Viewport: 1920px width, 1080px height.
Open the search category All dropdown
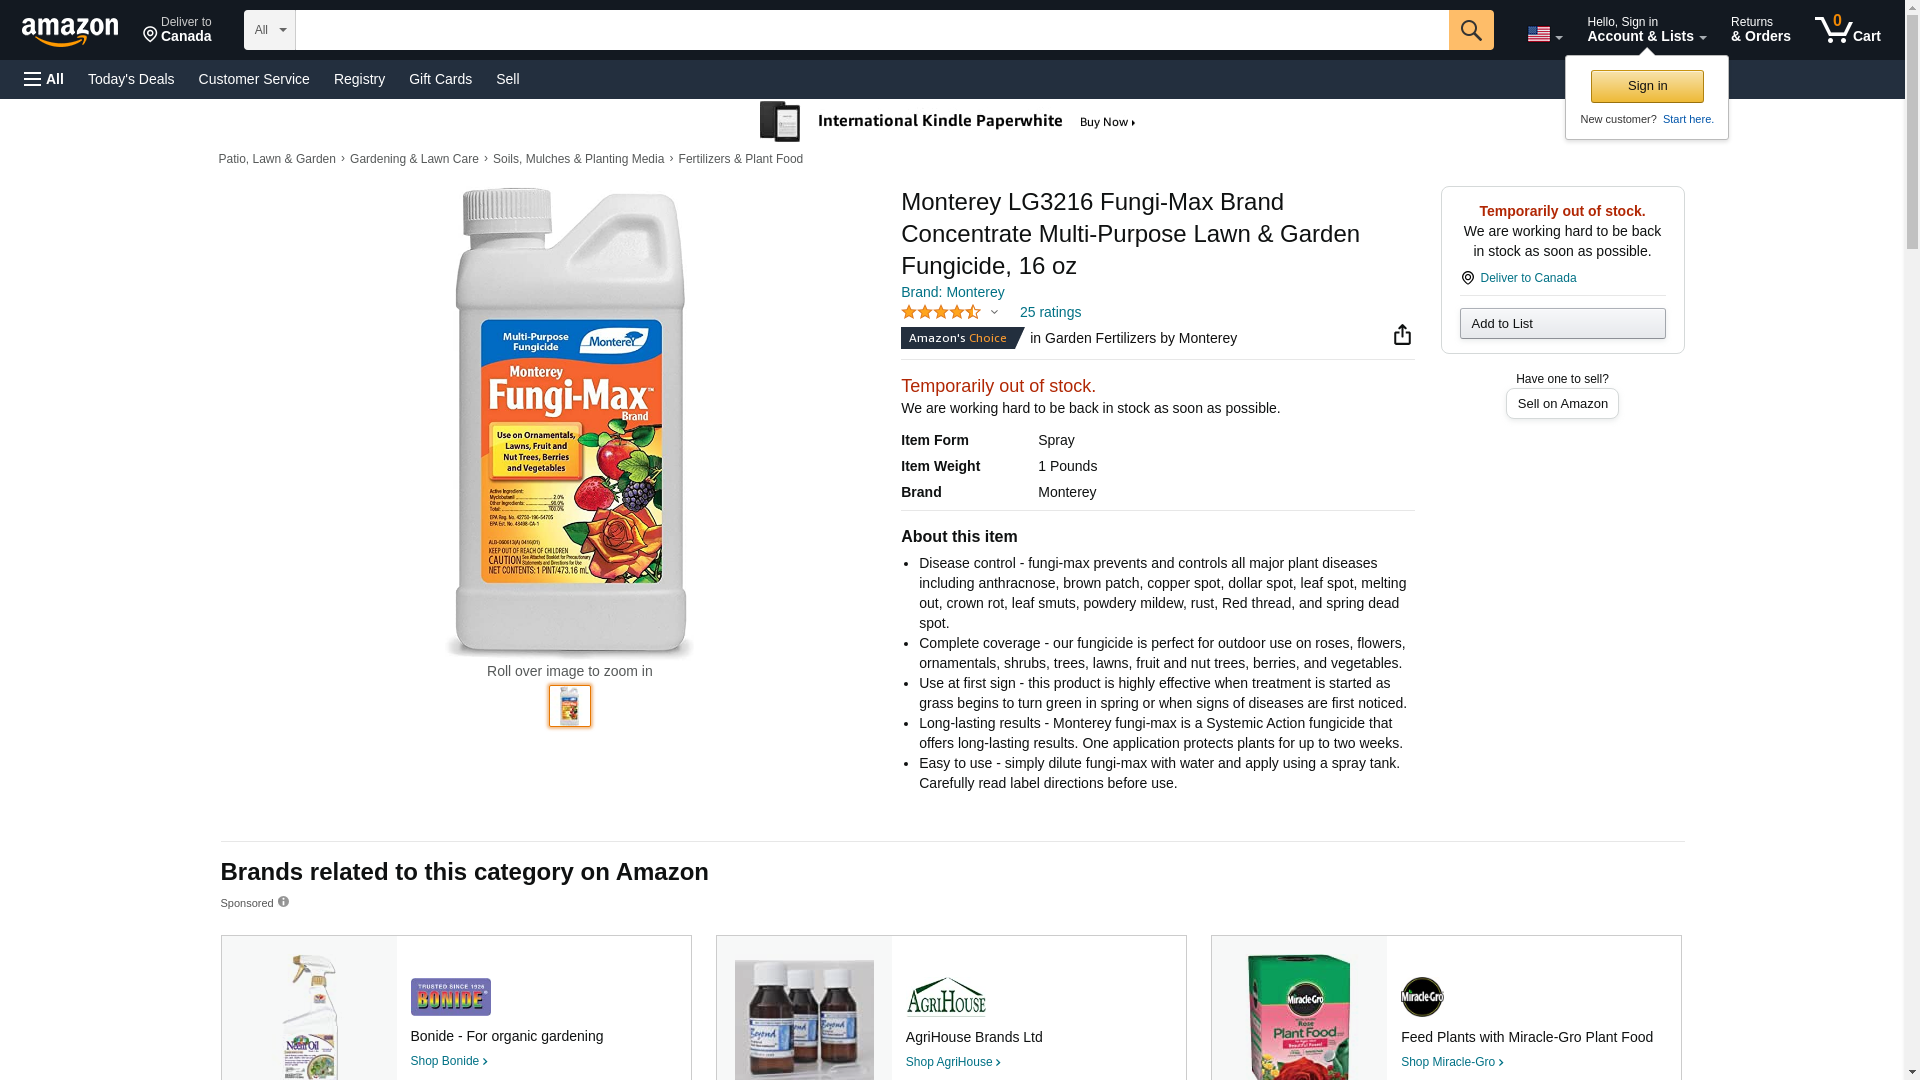[x=270, y=30]
